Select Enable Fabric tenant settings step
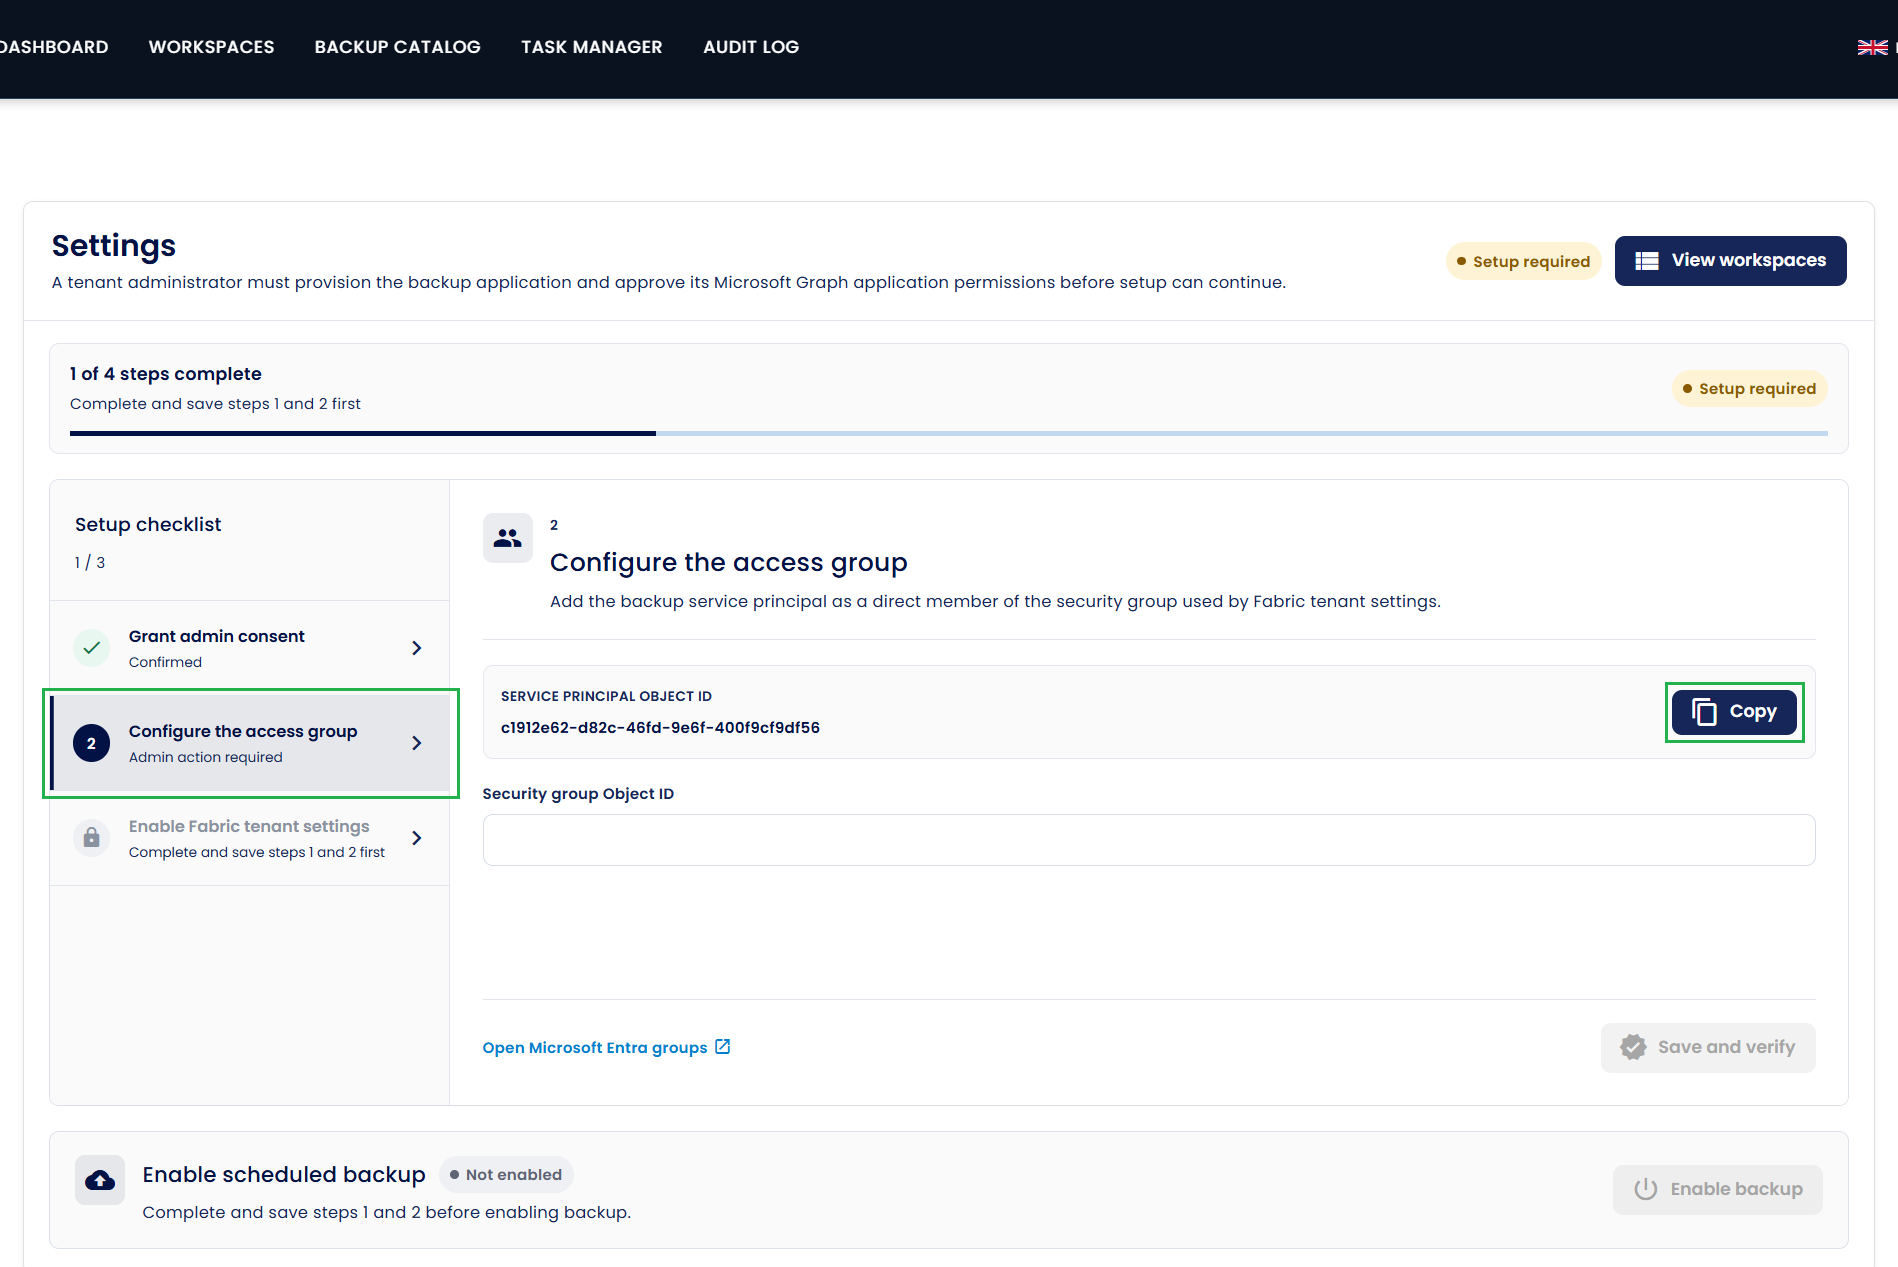1898x1267 pixels. (250, 838)
